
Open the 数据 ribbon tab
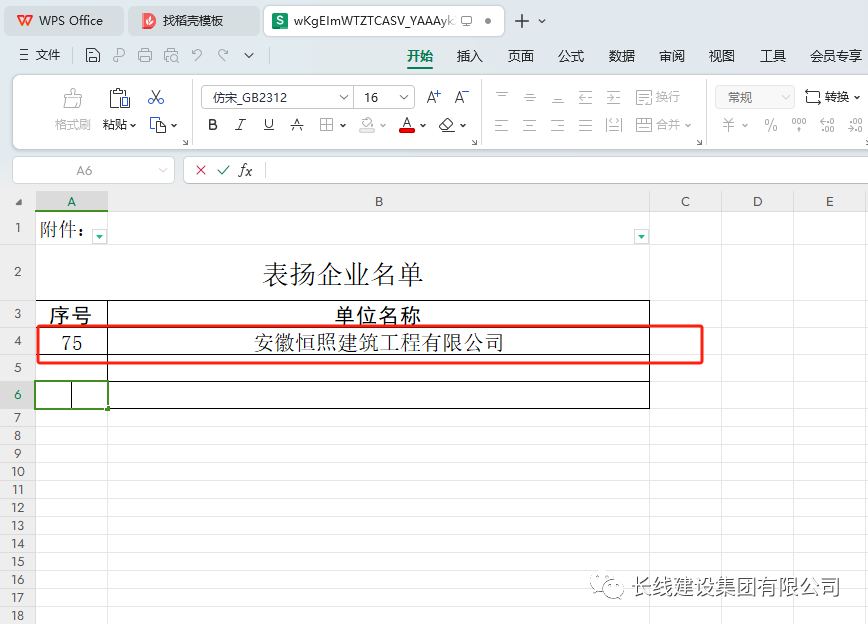pos(621,56)
